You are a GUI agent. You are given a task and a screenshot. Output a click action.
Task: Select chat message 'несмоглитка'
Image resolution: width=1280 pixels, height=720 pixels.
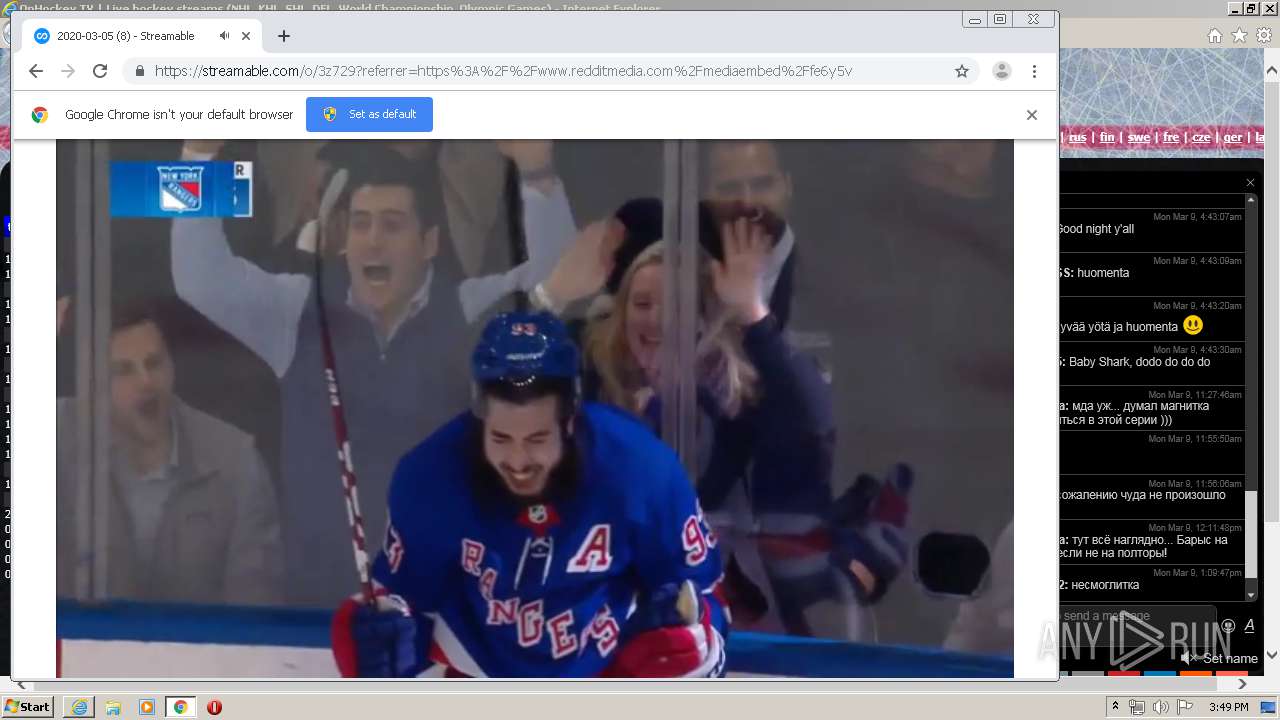[x=1105, y=585]
